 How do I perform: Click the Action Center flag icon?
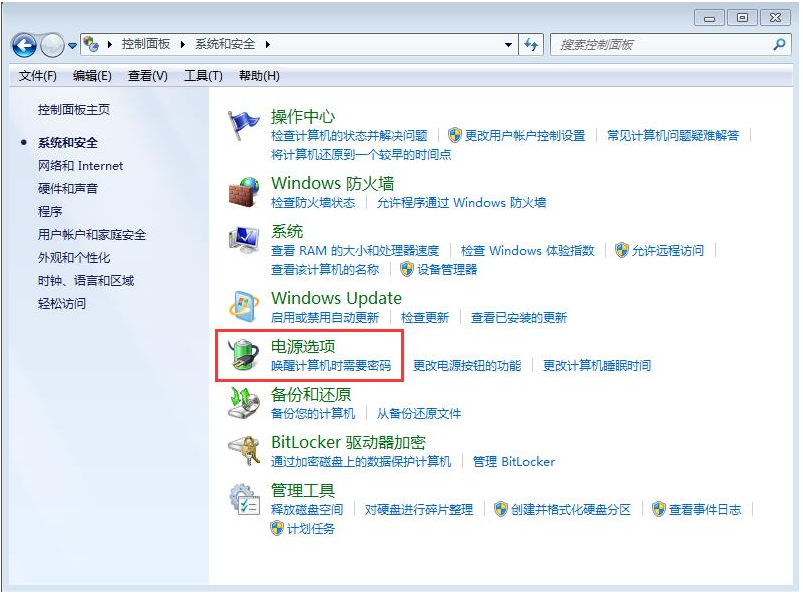click(244, 125)
